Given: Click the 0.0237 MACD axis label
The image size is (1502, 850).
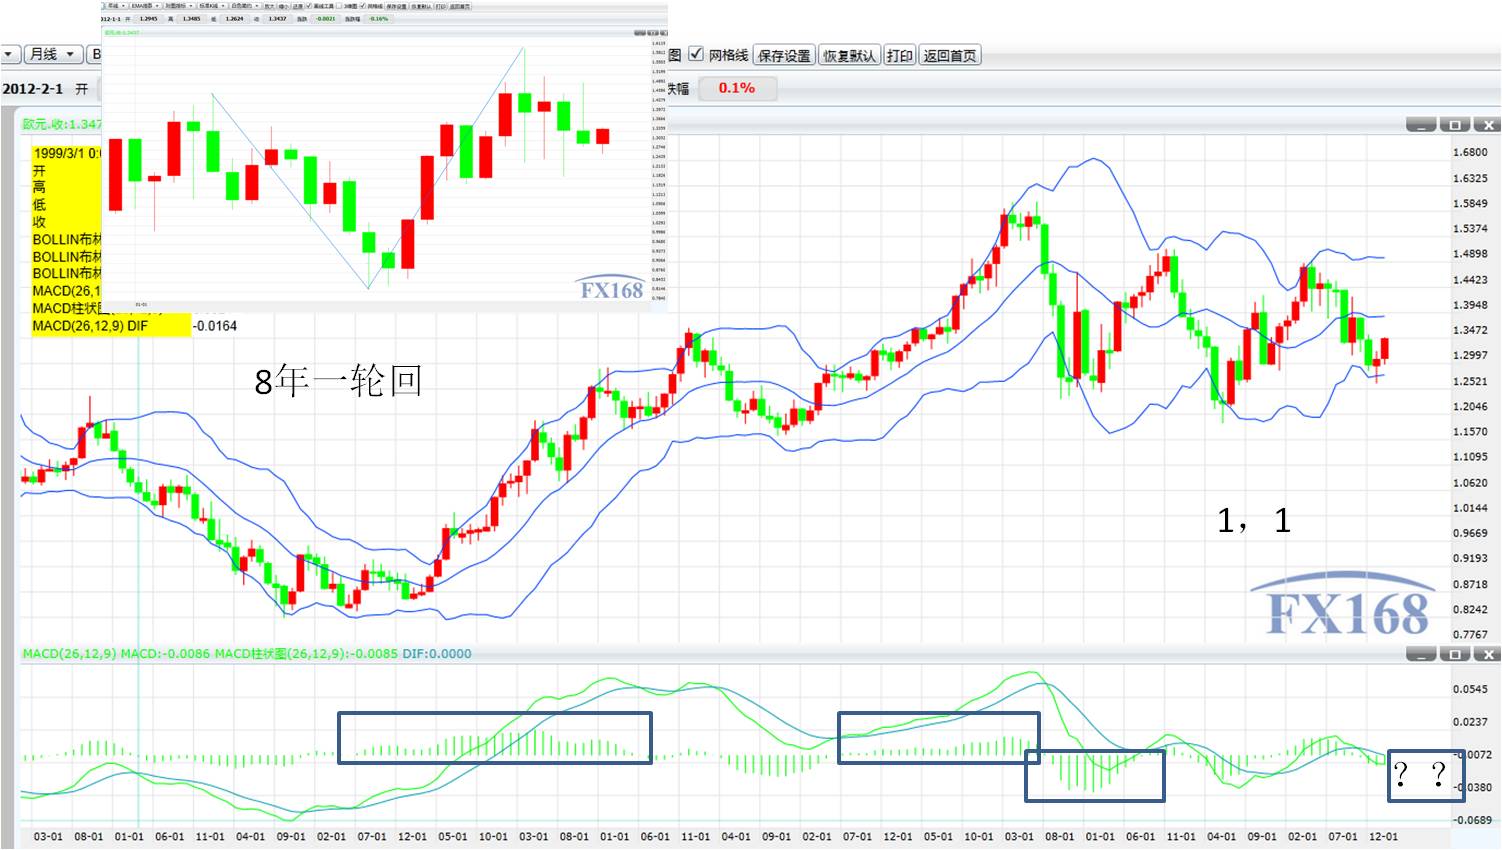Looking at the screenshot, I should coord(1470,722).
